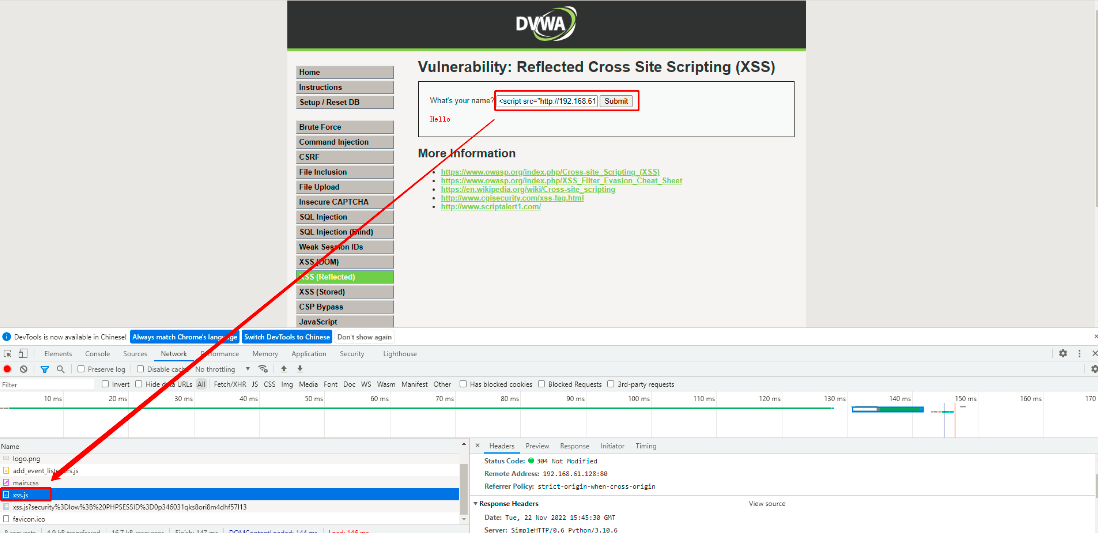Open the XSS (Stored) page

point(345,292)
